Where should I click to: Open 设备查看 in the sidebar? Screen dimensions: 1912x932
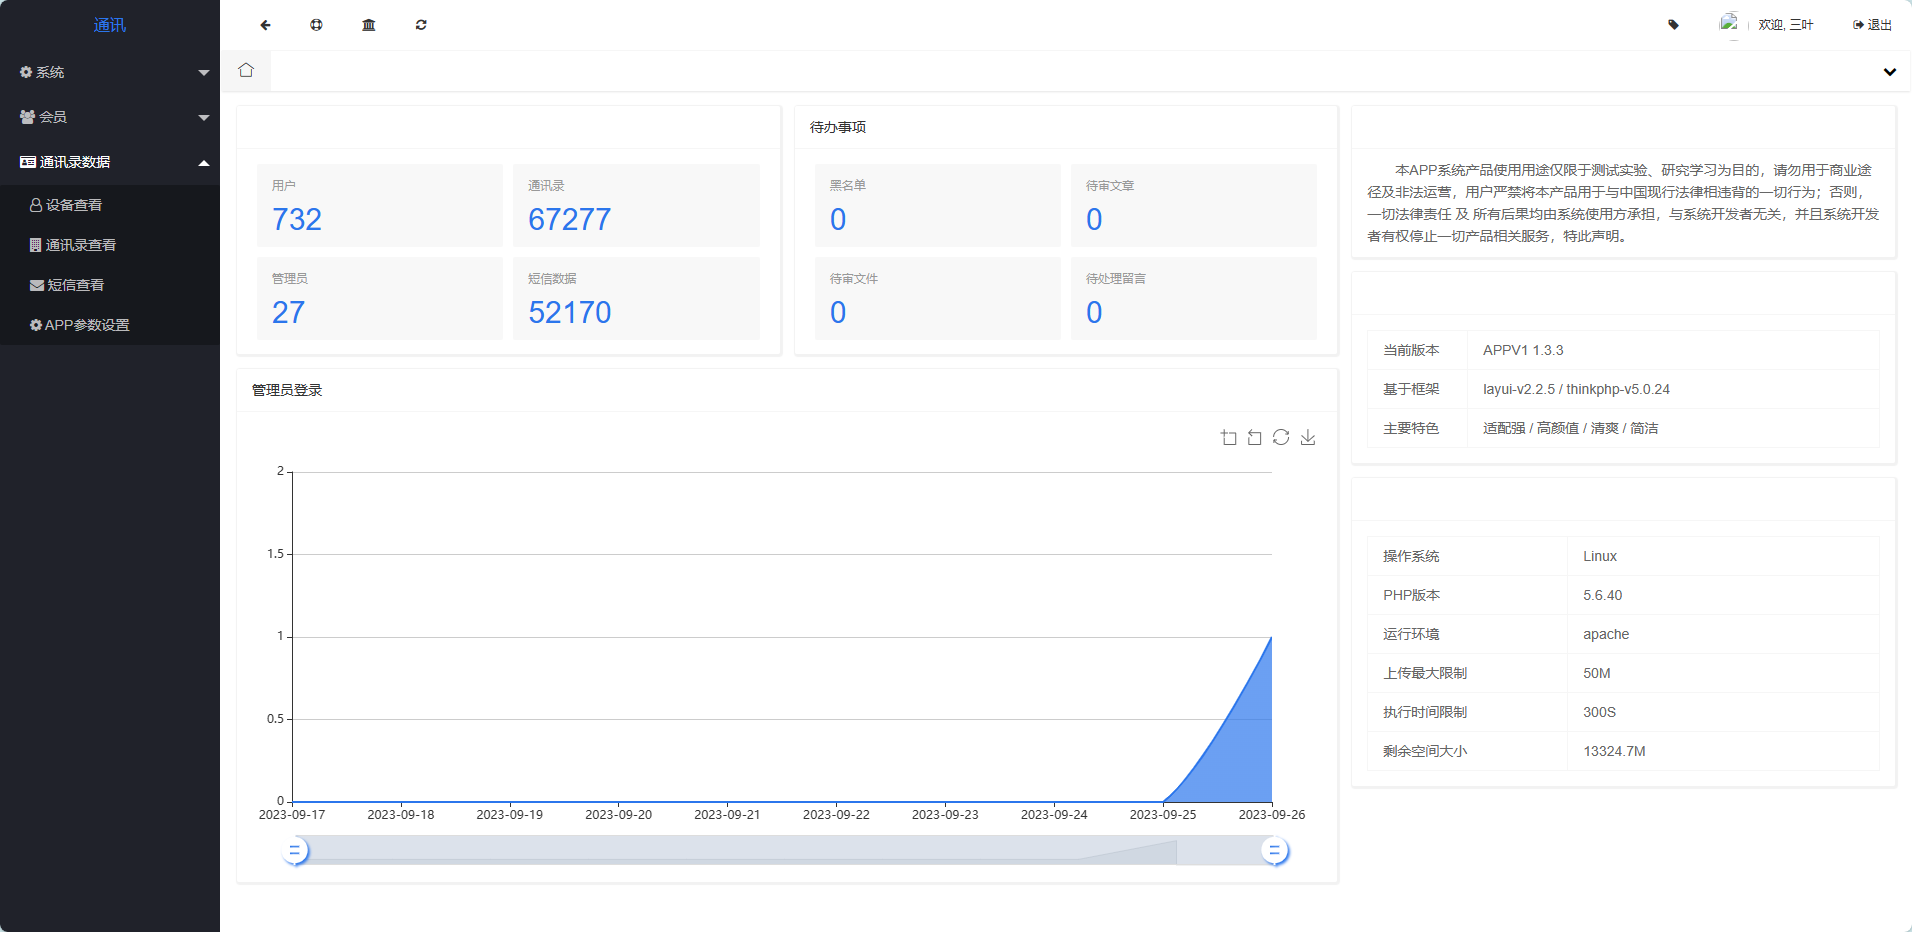[x=73, y=205]
